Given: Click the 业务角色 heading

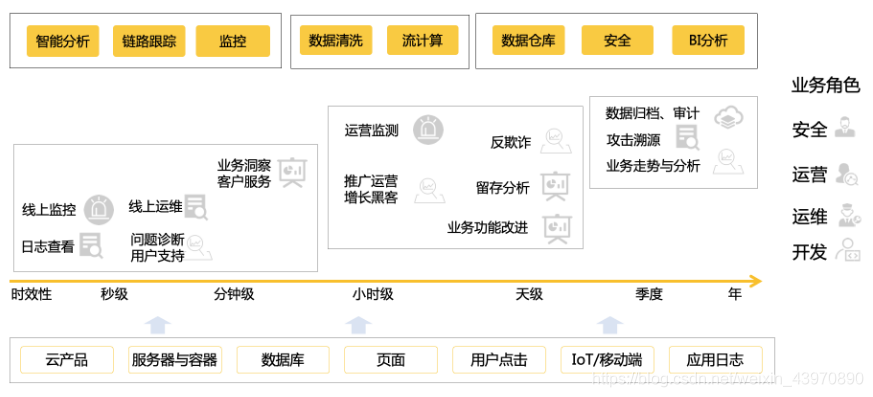Looking at the screenshot, I should coord(826,85).
